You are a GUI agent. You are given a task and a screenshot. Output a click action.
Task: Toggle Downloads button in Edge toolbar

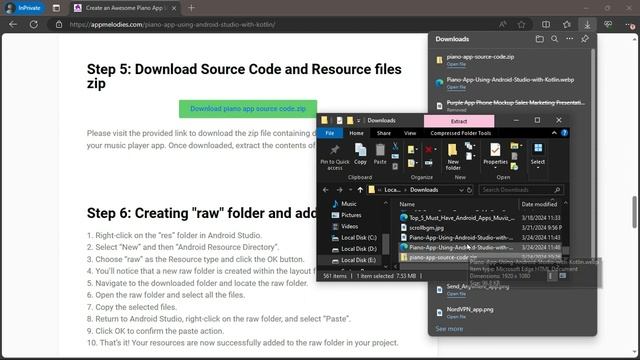click(x=587, y=24)
